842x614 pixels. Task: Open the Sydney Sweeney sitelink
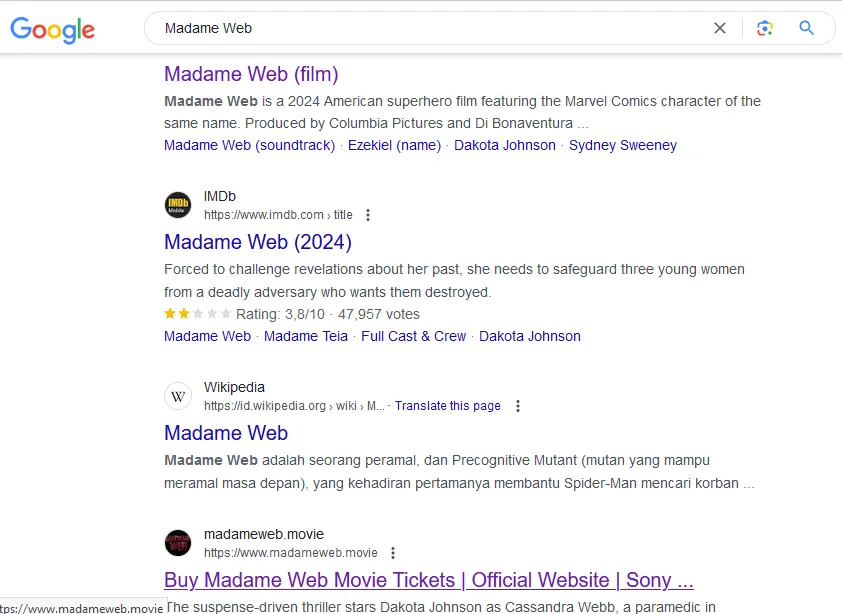click(623, 145)
